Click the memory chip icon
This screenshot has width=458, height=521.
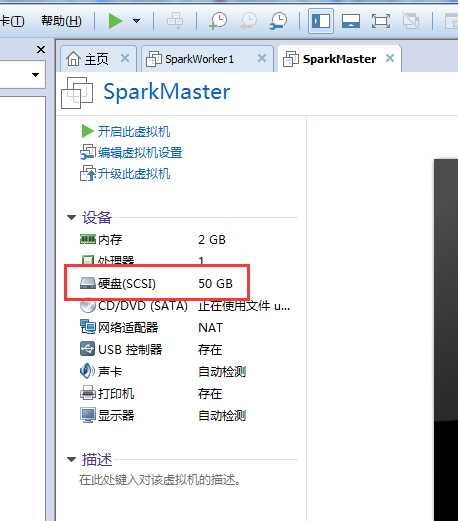(x=88, y=239)
